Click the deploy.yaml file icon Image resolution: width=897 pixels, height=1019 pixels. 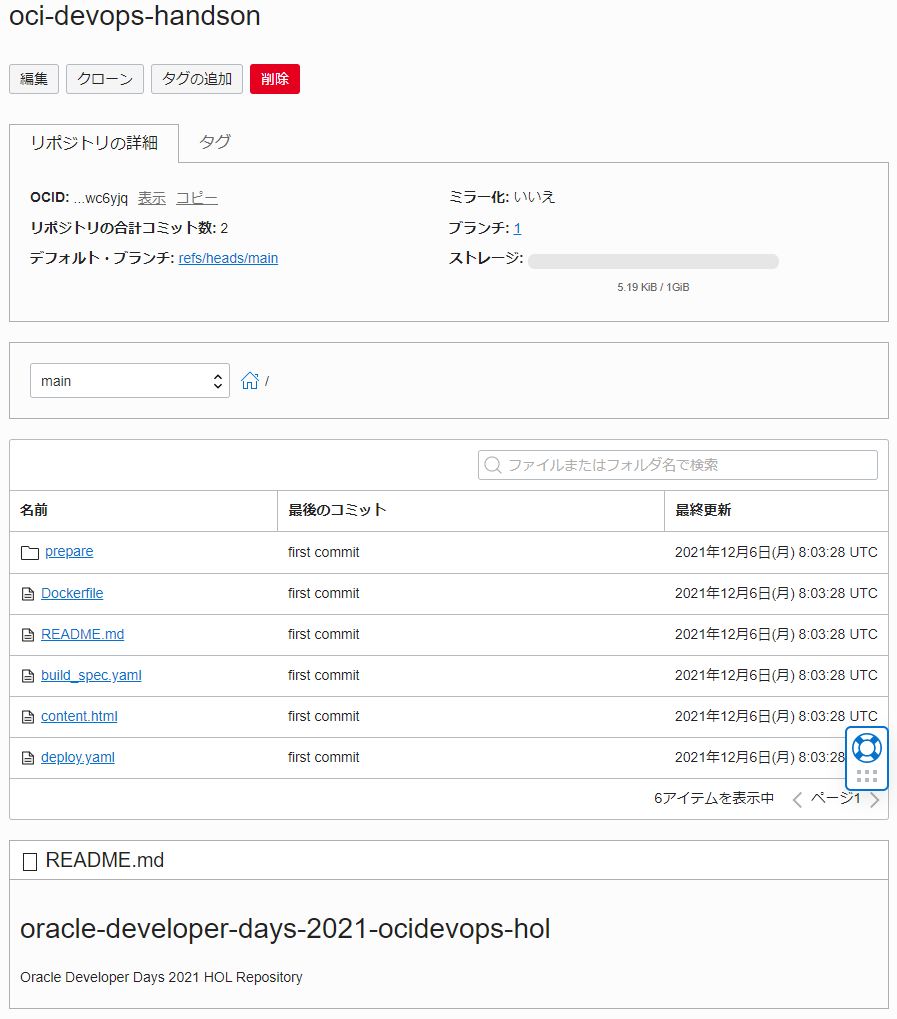click(28, 758)
